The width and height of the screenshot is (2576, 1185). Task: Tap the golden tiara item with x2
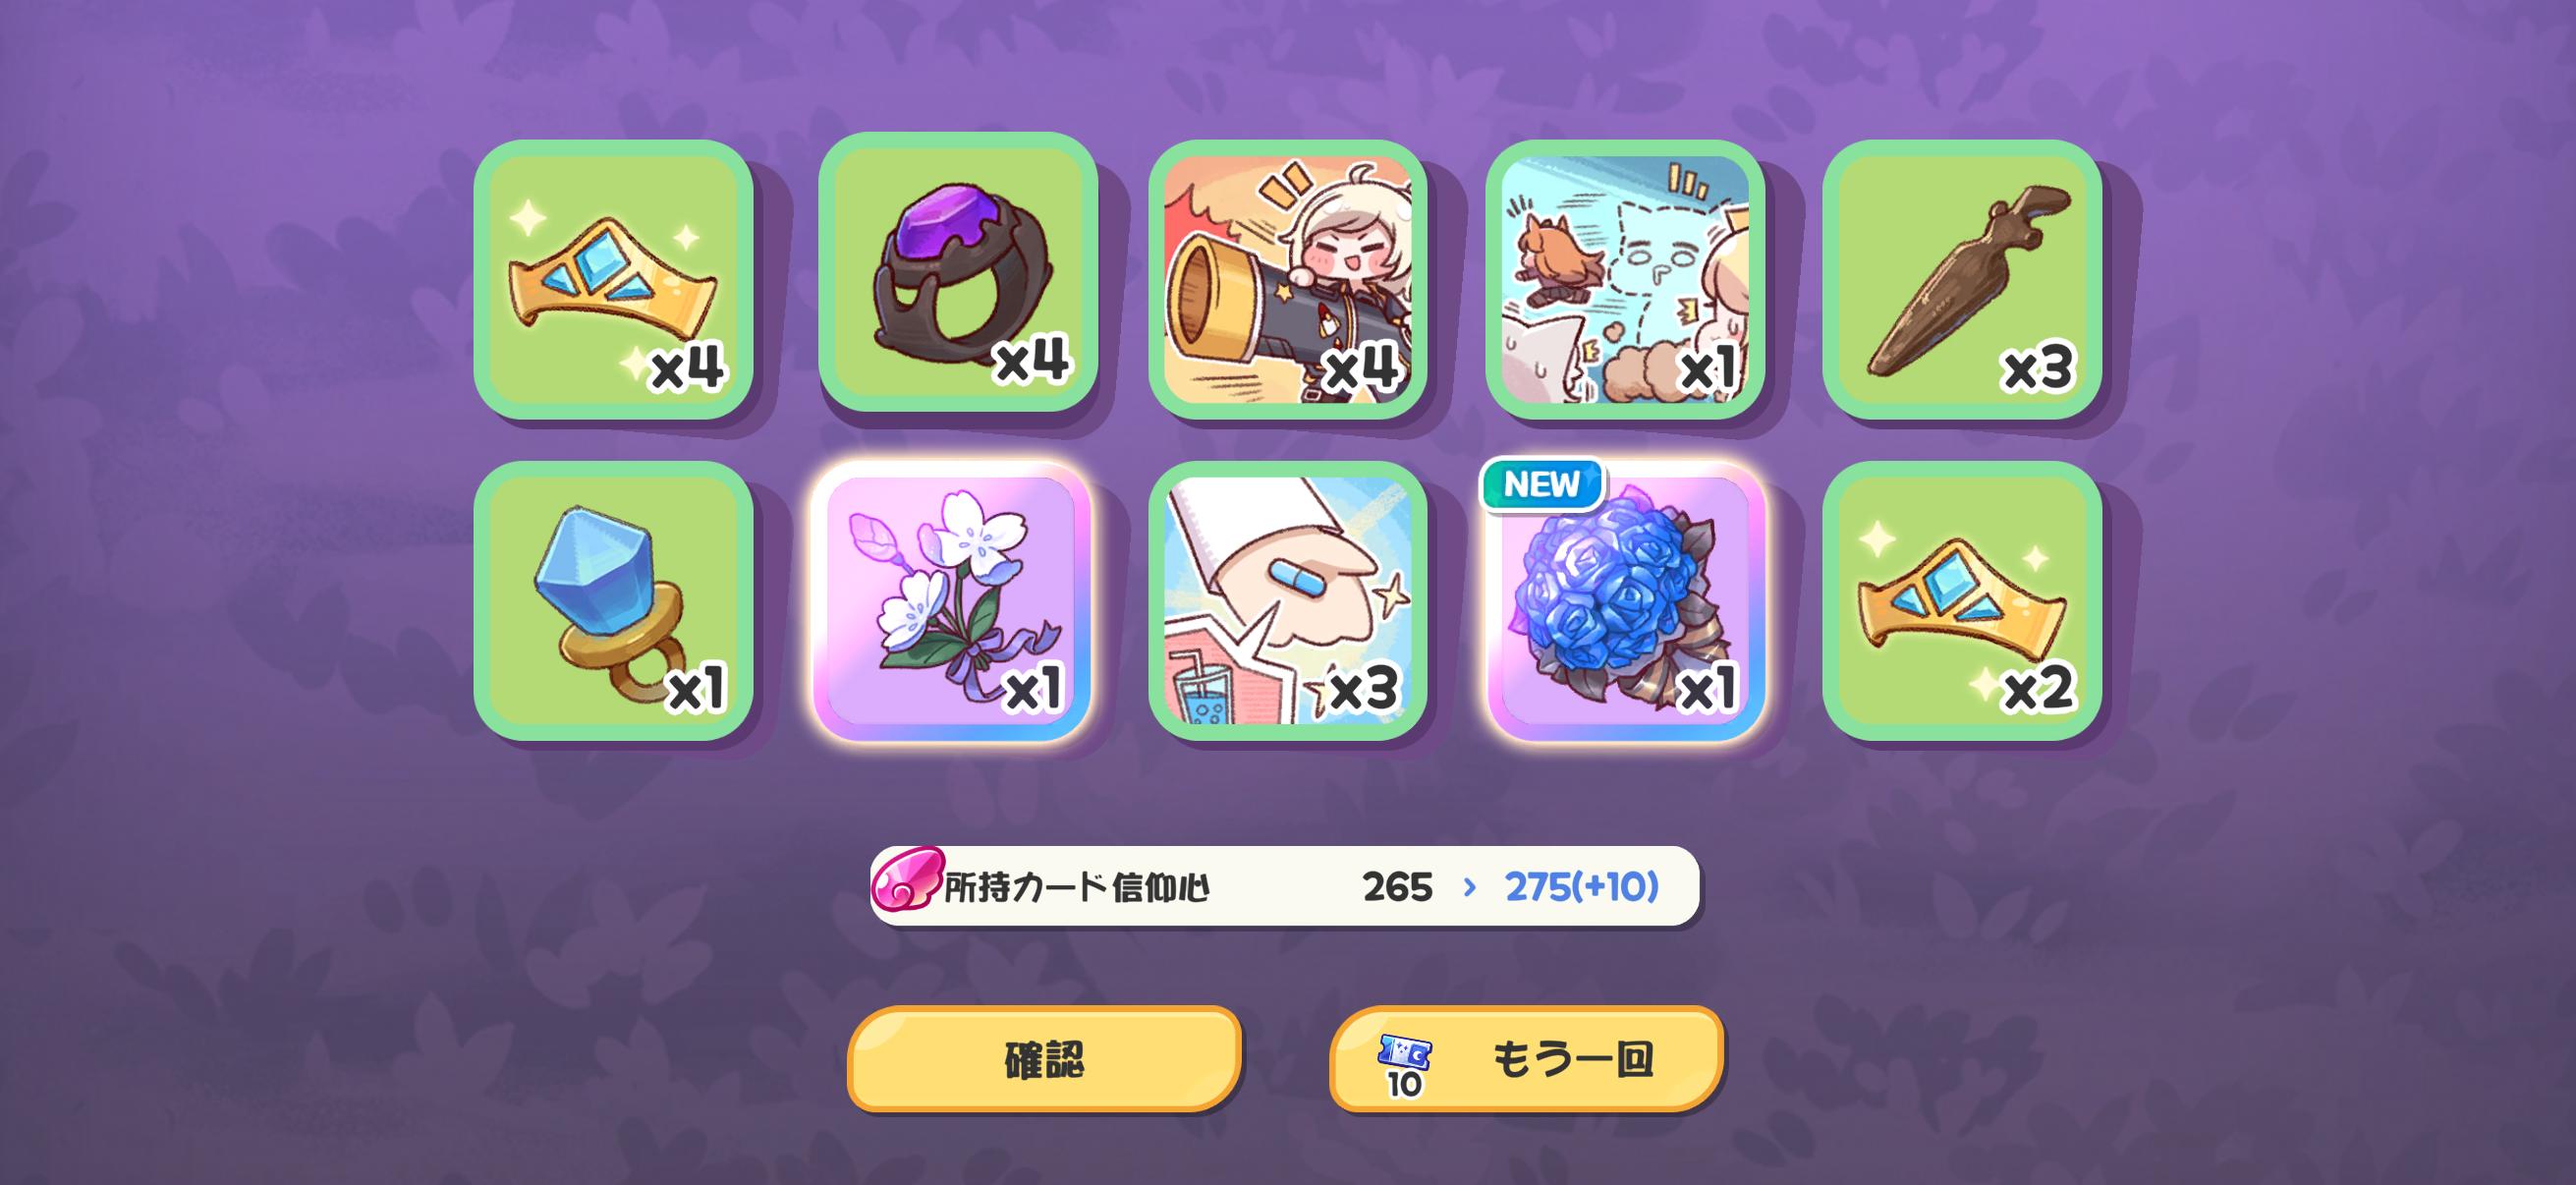tap(1962, 601)
